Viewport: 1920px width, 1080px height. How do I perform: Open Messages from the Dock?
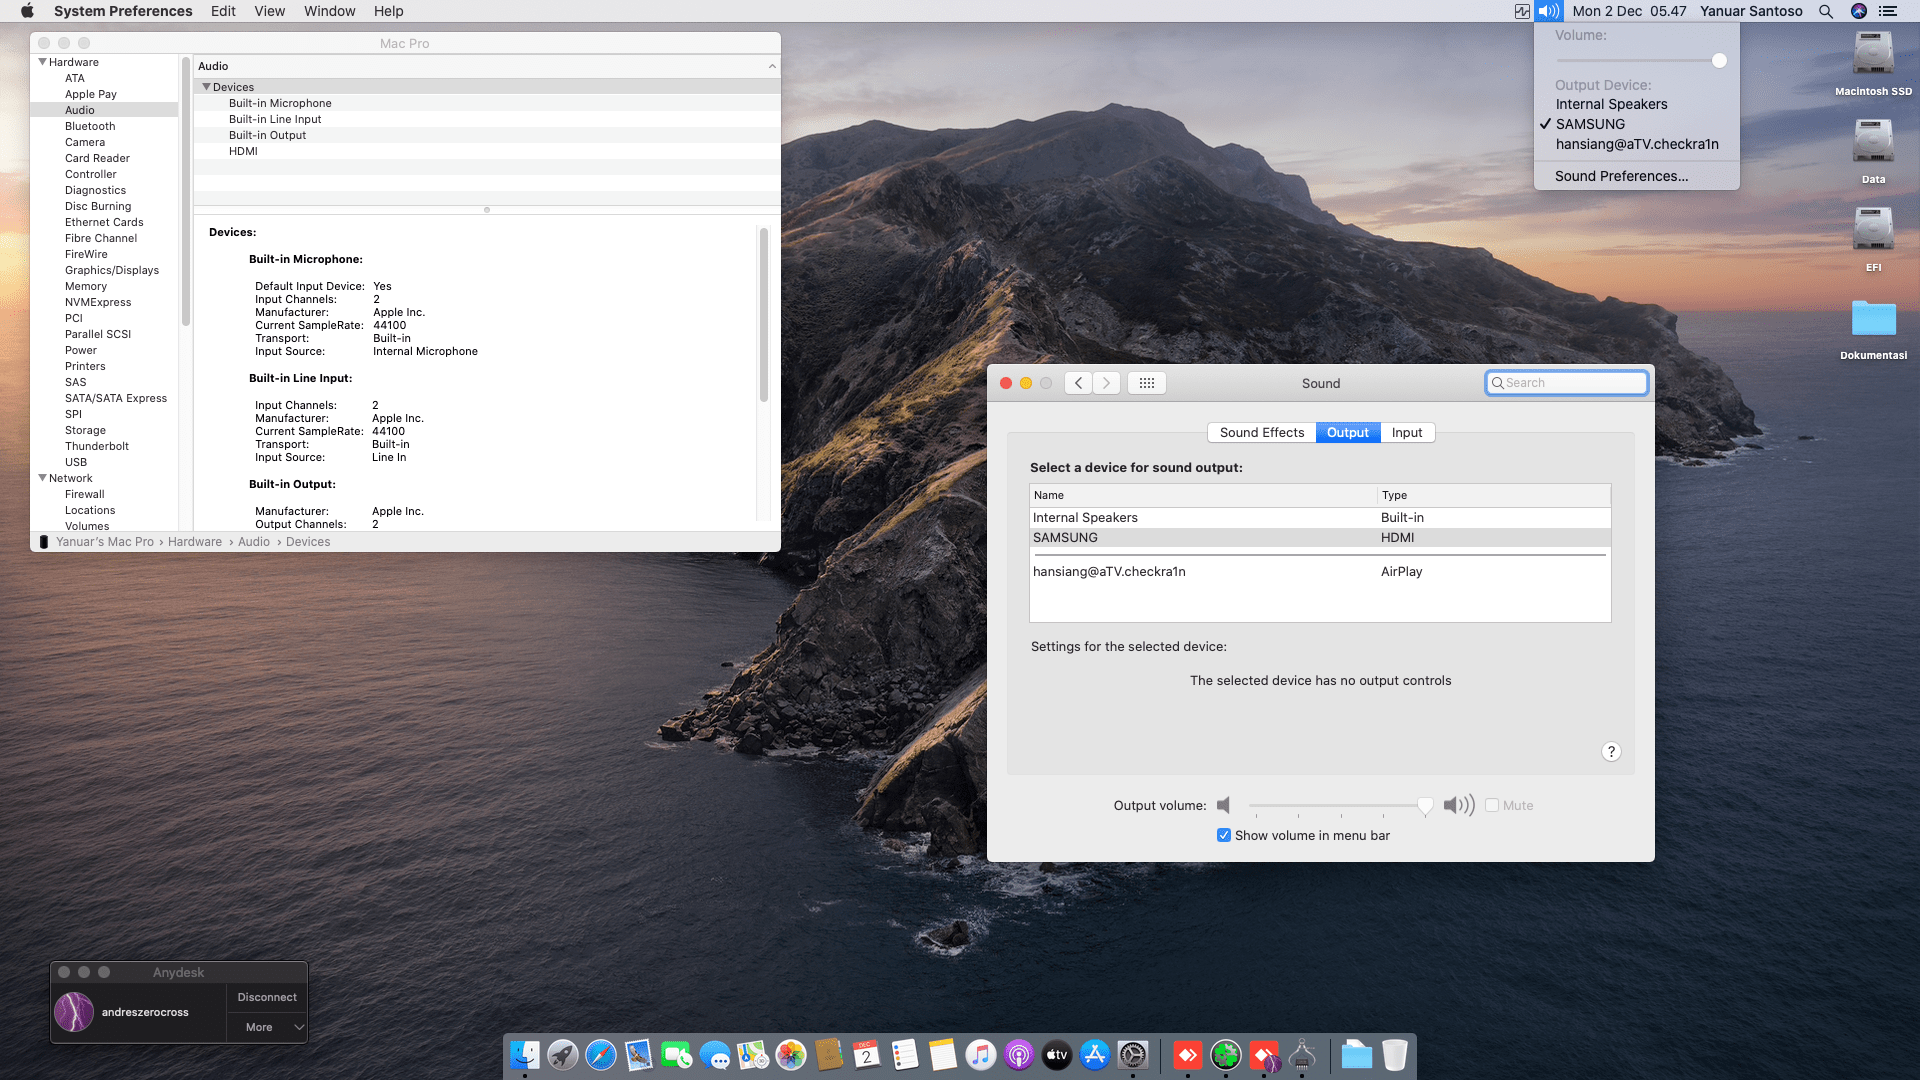tap(715, 1055)
